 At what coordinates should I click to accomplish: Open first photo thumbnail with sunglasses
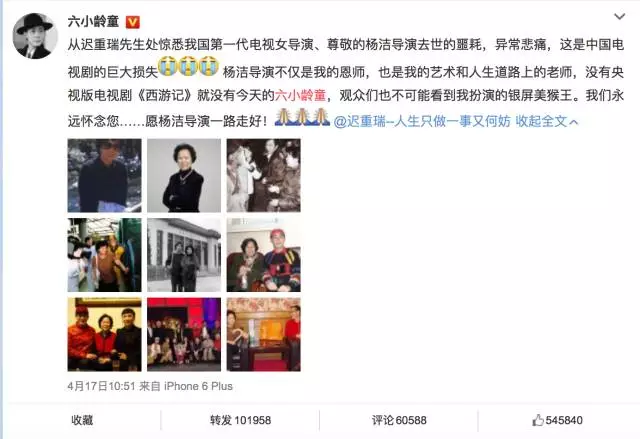coord(104,175)
